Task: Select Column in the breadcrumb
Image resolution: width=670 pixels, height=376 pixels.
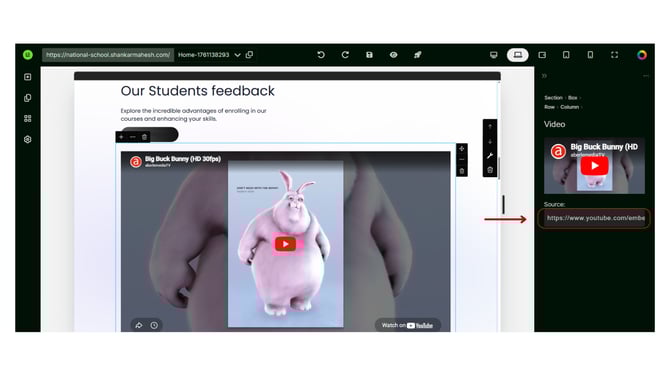Action: [570, 107]
